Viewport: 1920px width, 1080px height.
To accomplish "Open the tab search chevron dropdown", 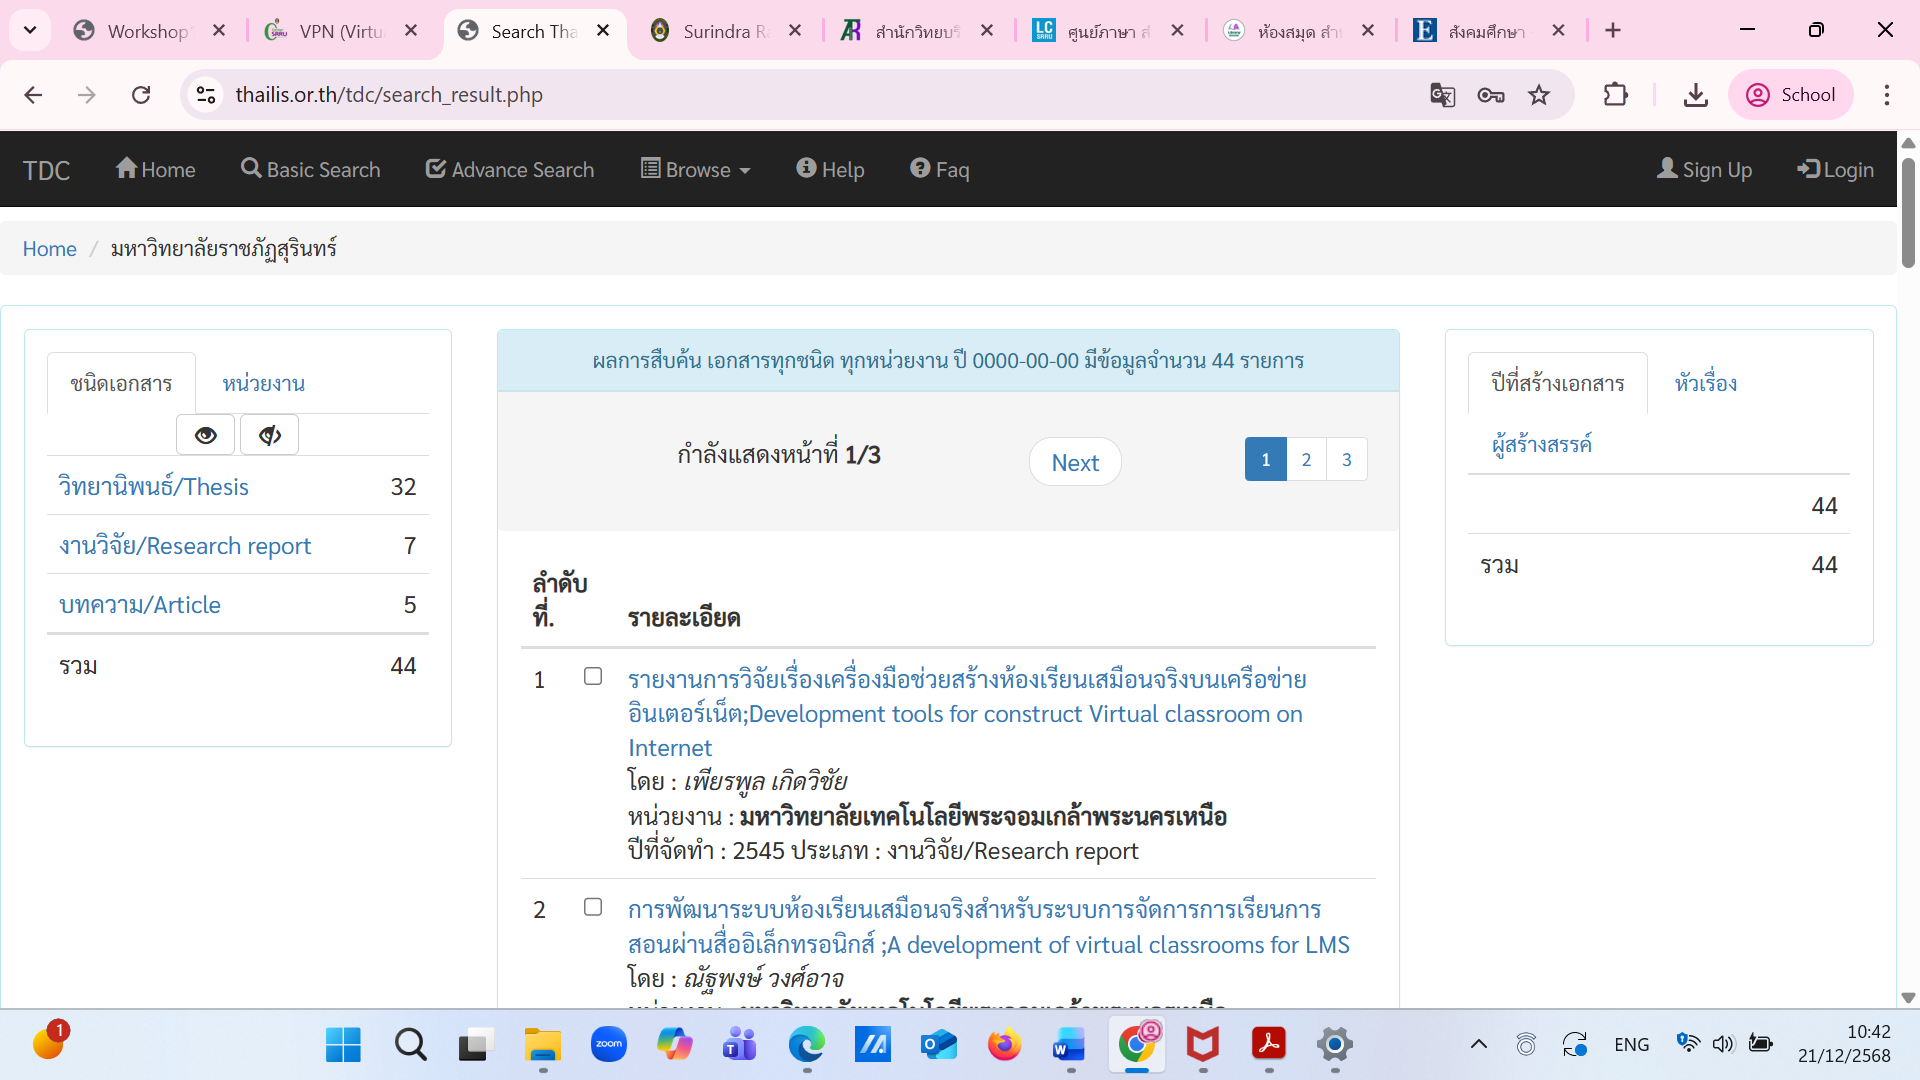I will tap(30, 30).
